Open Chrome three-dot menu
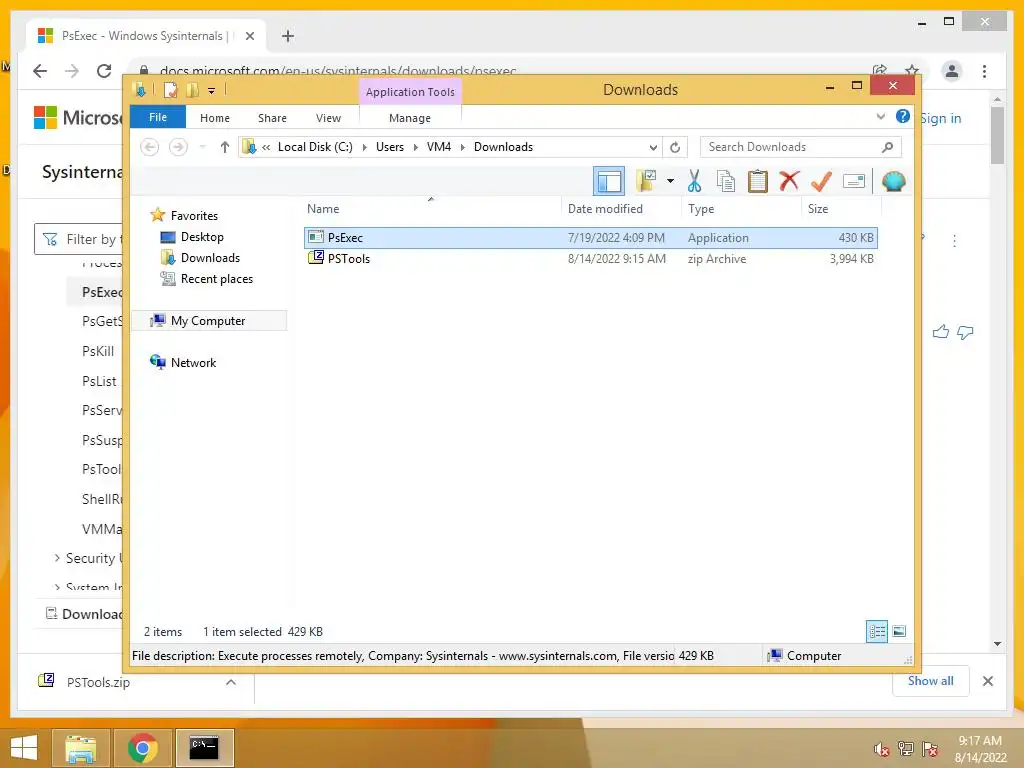This screenshot has height=768, width=1024. point(984,71)
